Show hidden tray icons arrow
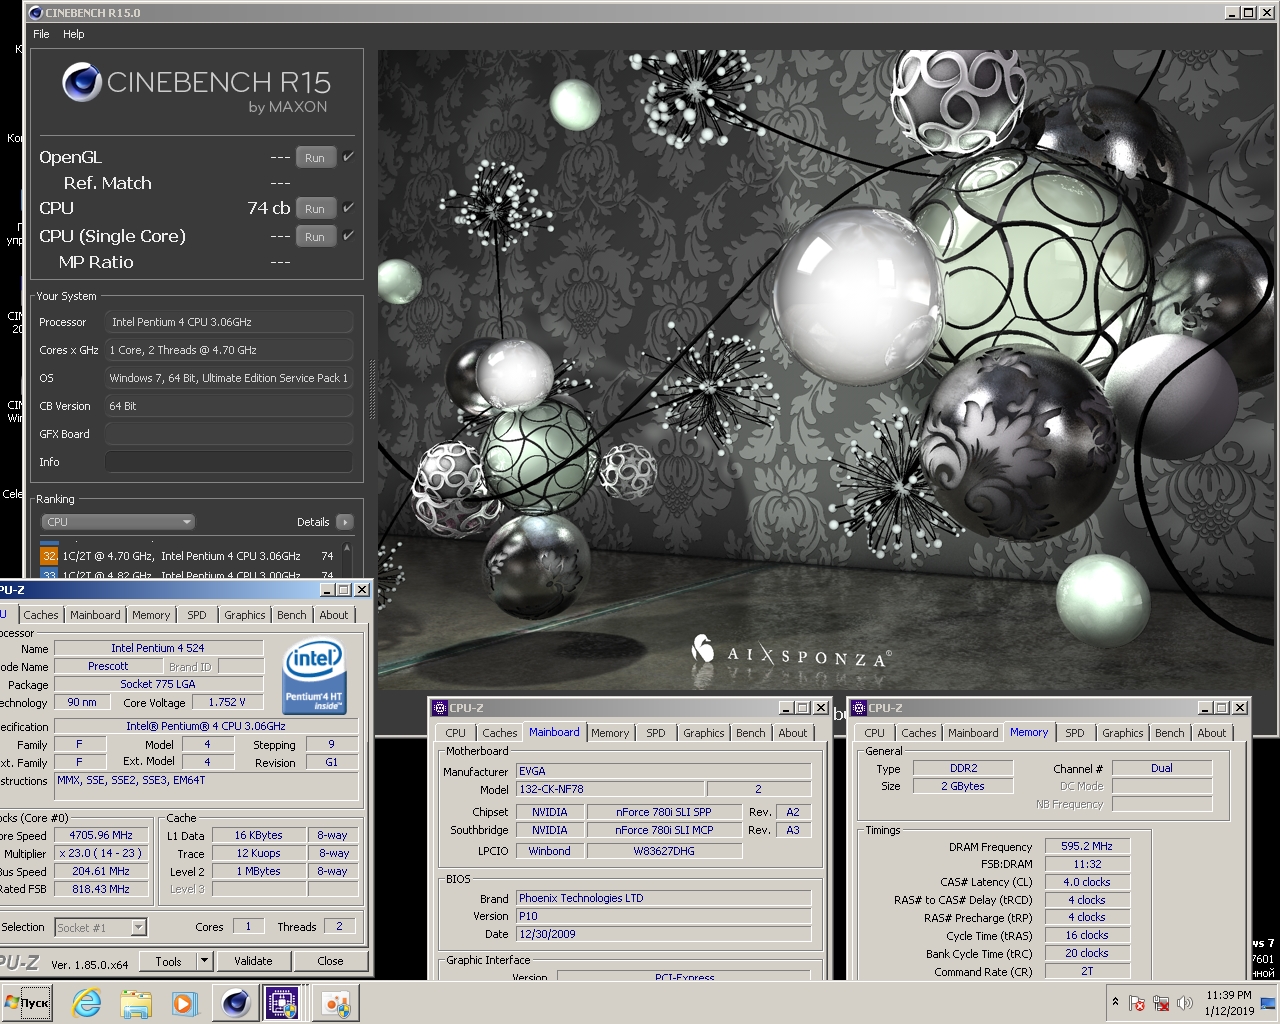Image resolution: width=1280 pixels, height=1024 pixels. coord(1115,1002)
